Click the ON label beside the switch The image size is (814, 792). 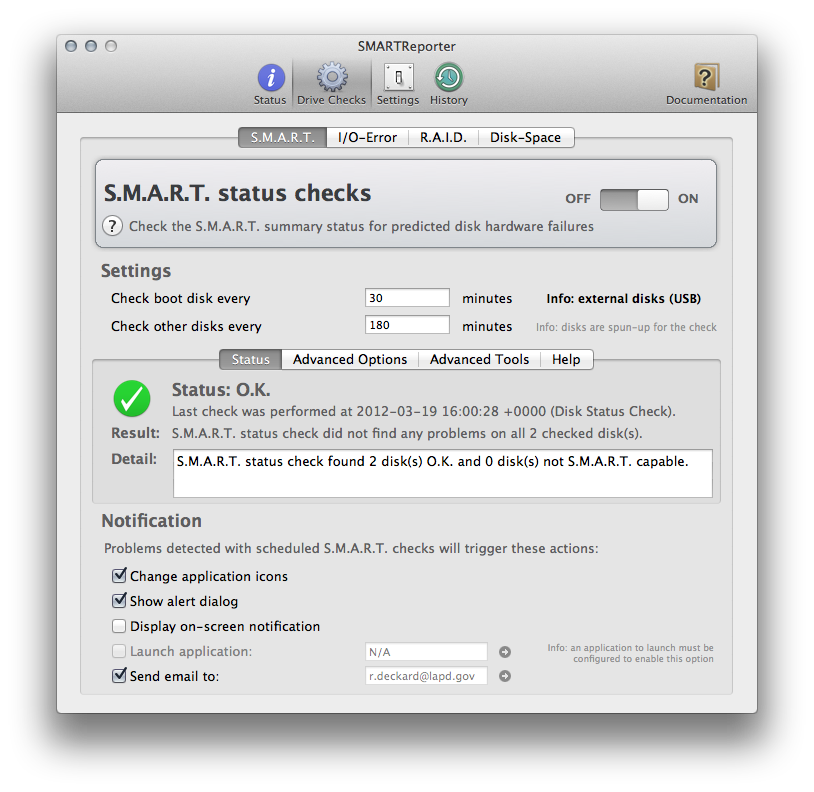(688, 199)
